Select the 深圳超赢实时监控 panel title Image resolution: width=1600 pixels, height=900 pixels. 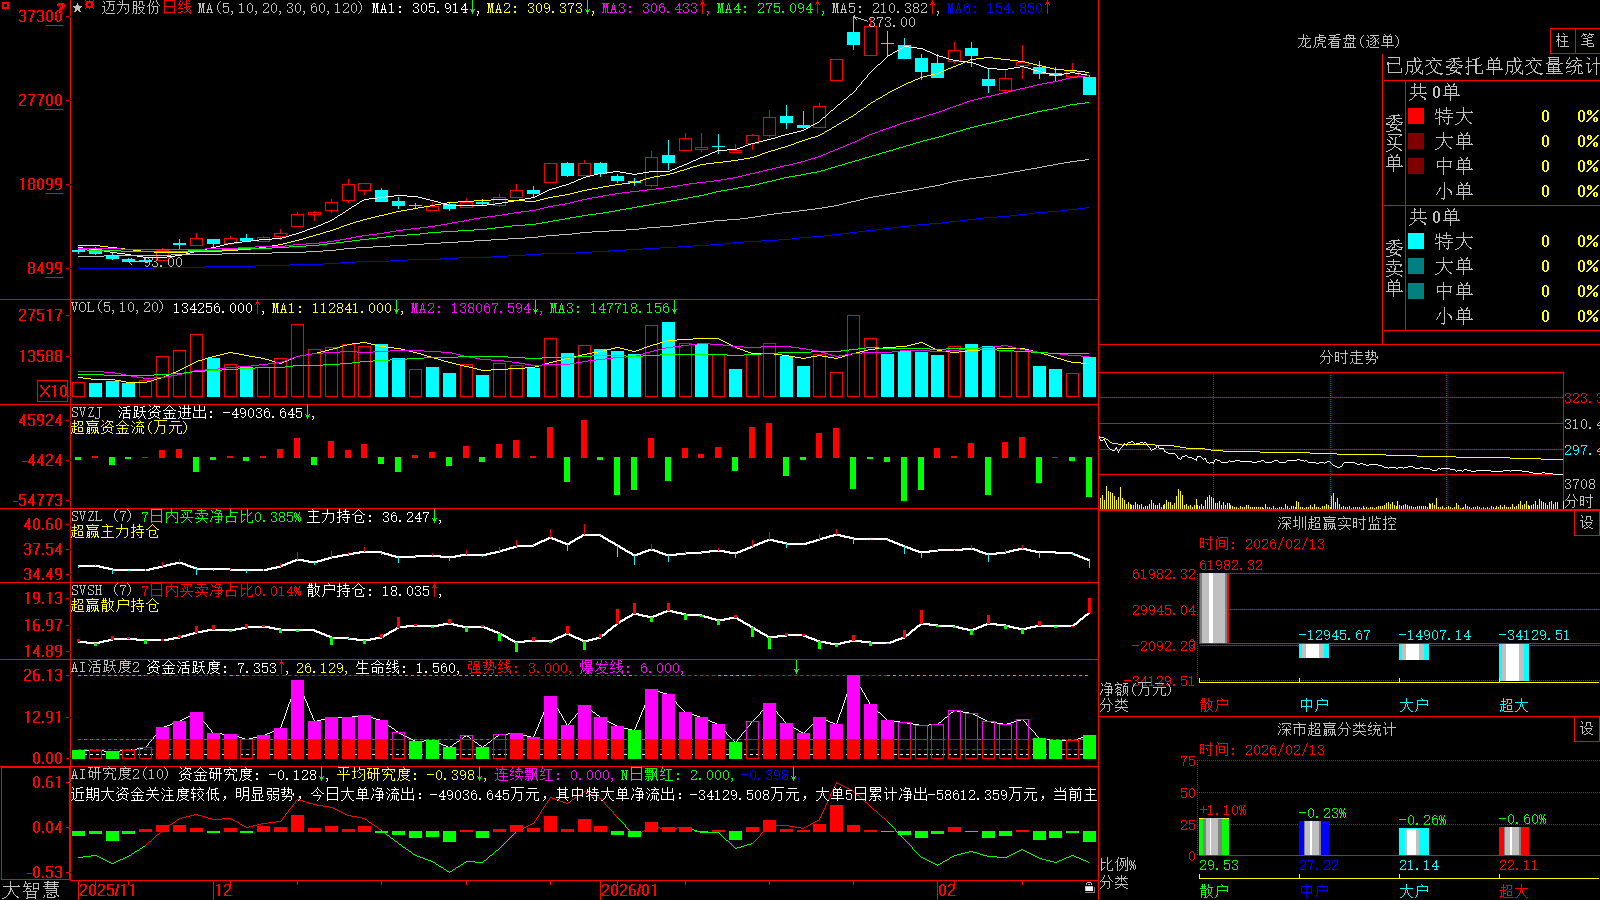tap(1336, 523)
